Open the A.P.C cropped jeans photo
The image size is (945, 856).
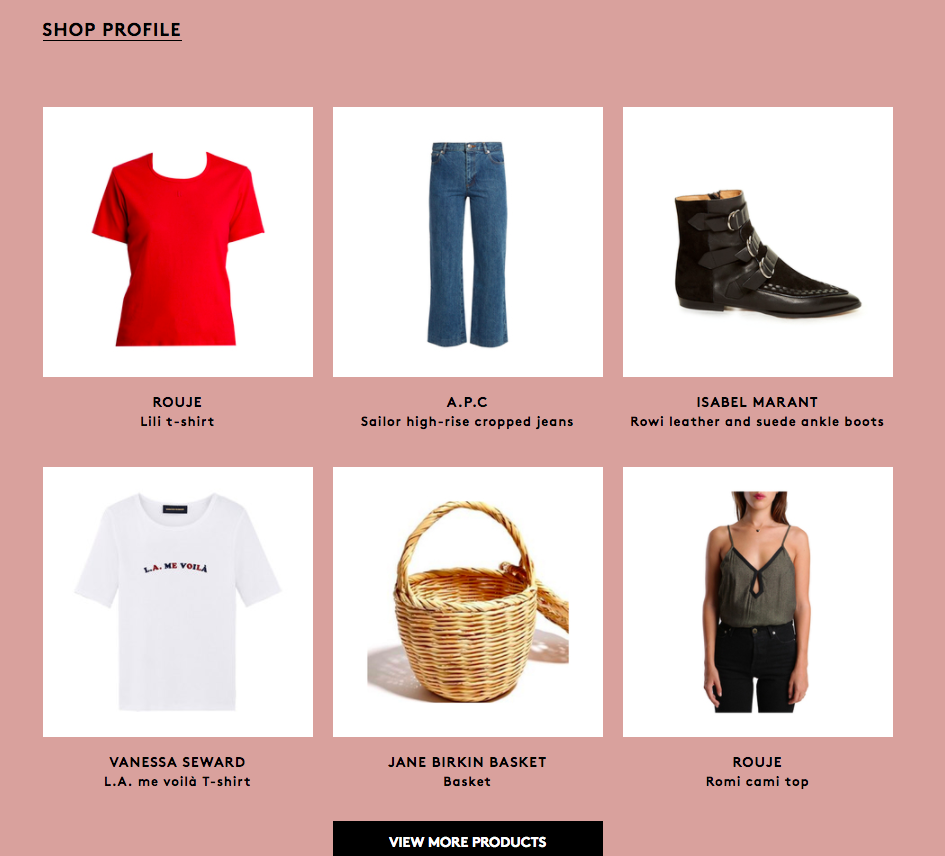click(x=468, y=242)
